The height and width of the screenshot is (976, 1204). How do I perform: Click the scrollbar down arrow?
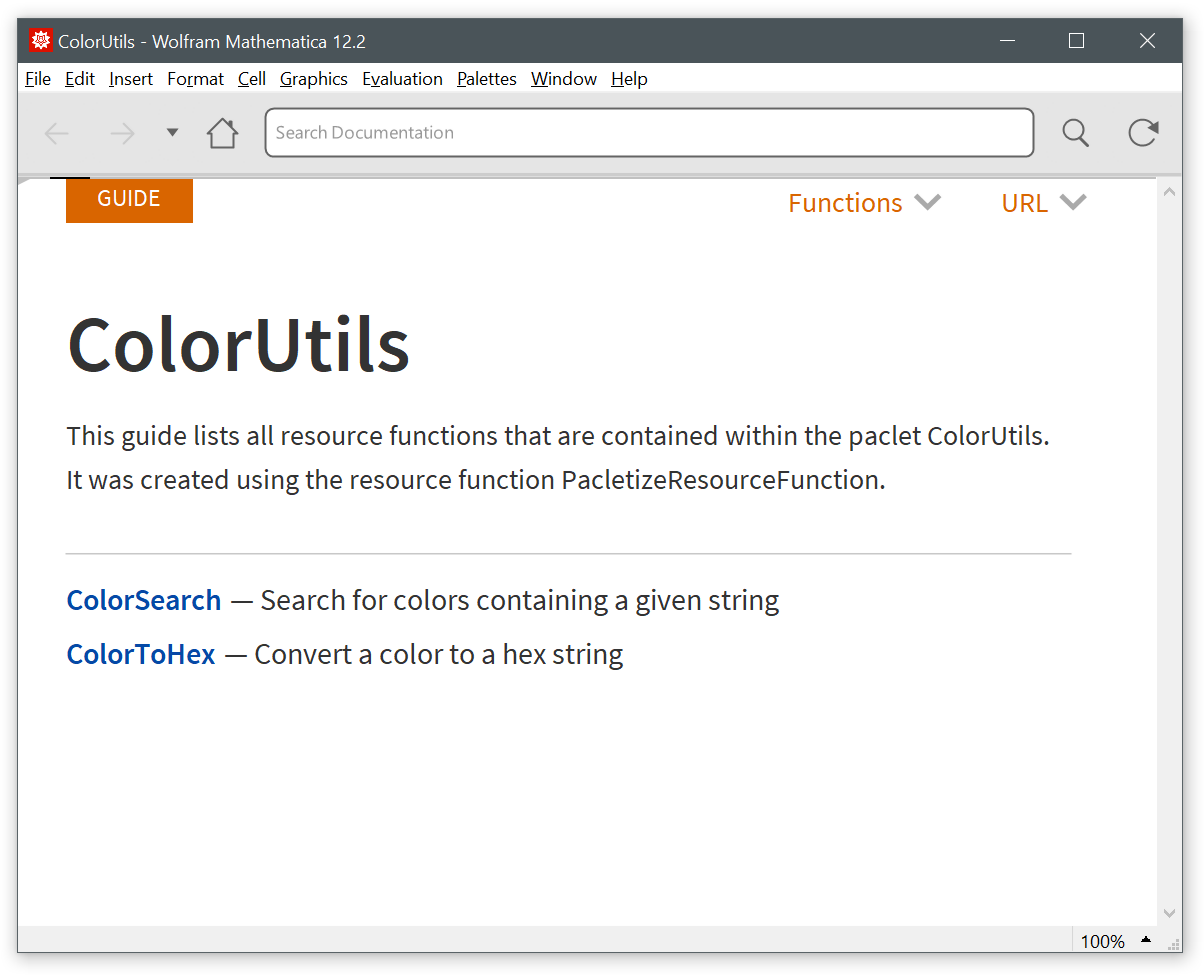[x=1169, y=912]
